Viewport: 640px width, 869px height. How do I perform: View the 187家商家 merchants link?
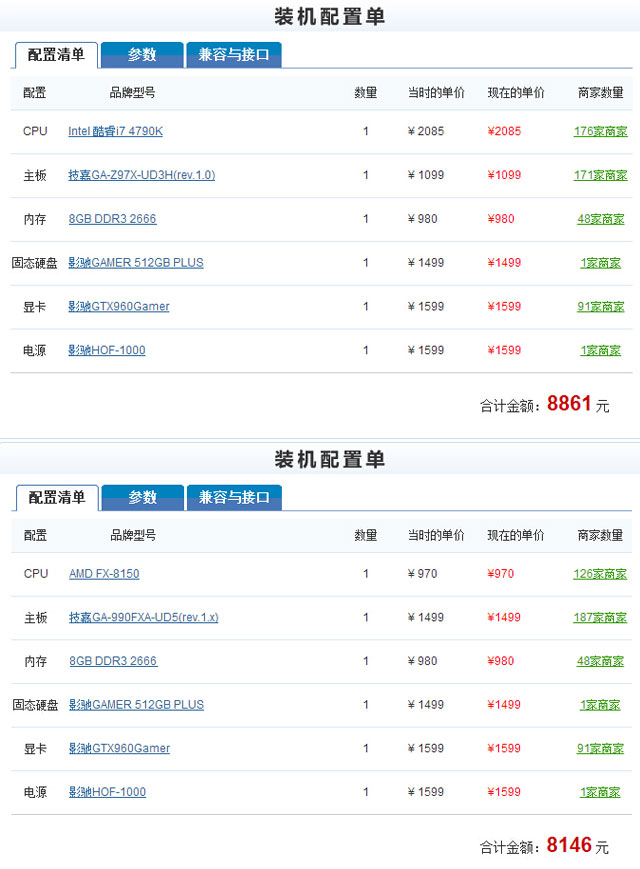click(x=600, y=617)
